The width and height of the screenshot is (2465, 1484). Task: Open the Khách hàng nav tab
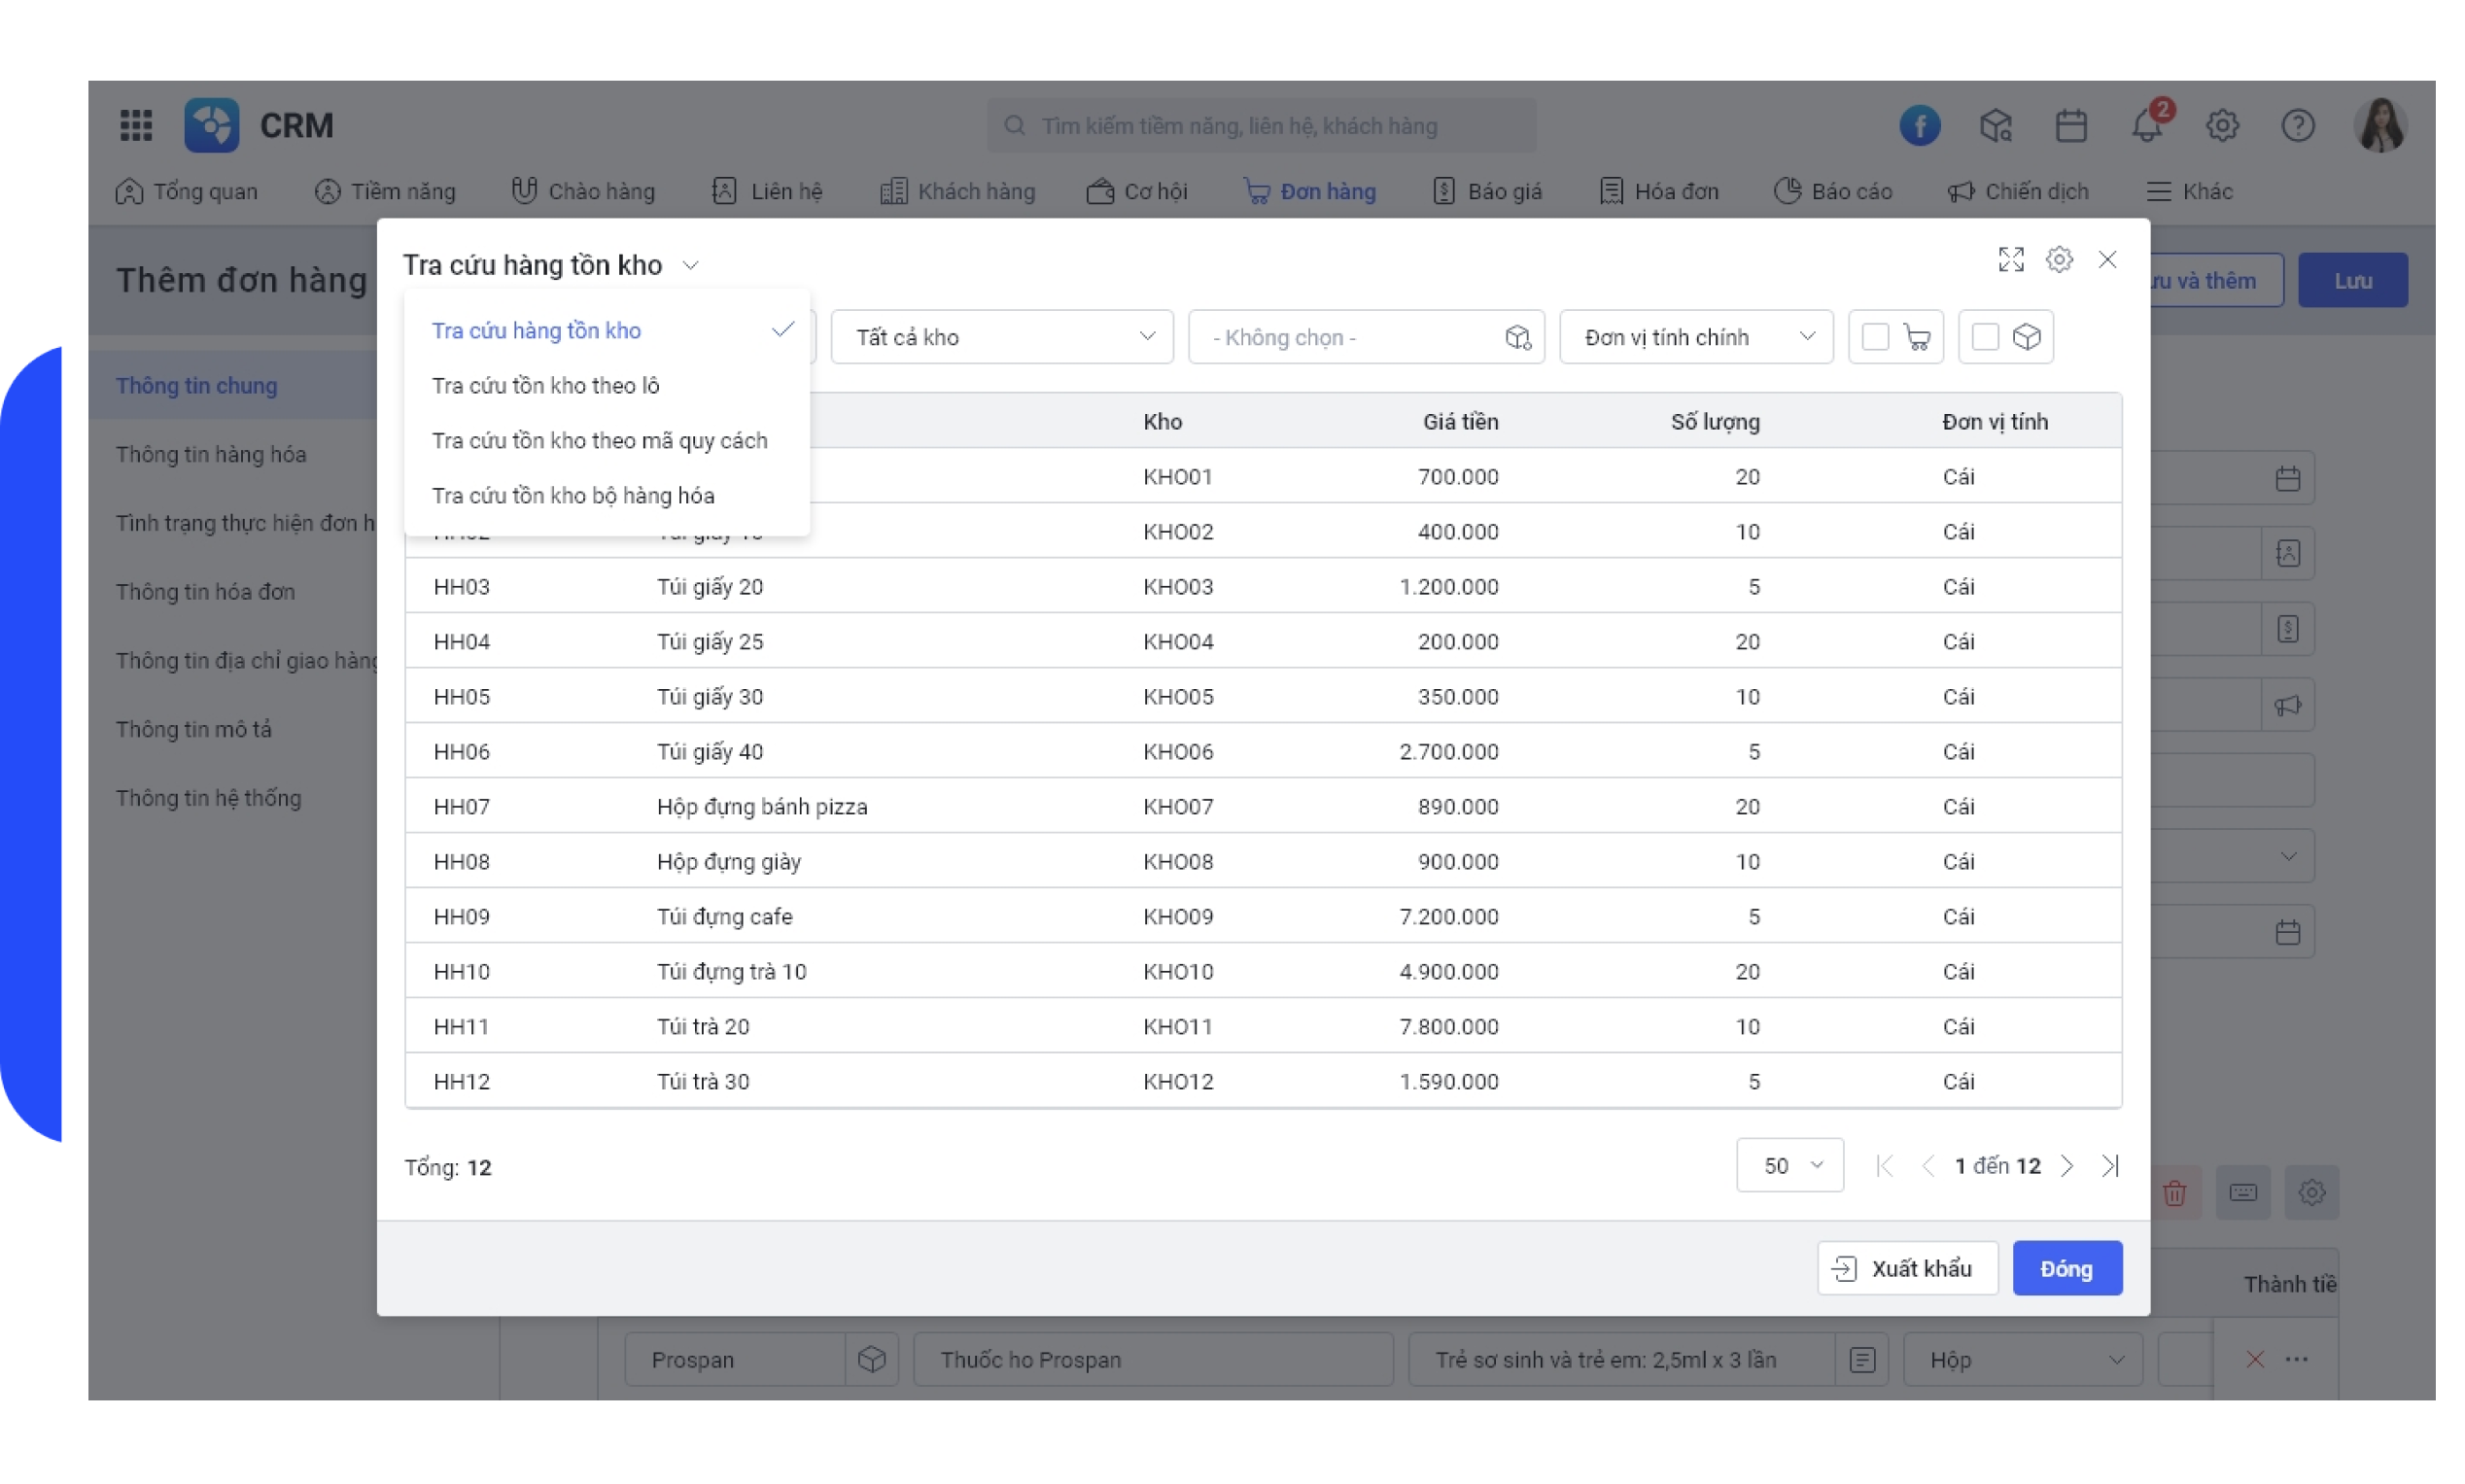tap(957, 191)
